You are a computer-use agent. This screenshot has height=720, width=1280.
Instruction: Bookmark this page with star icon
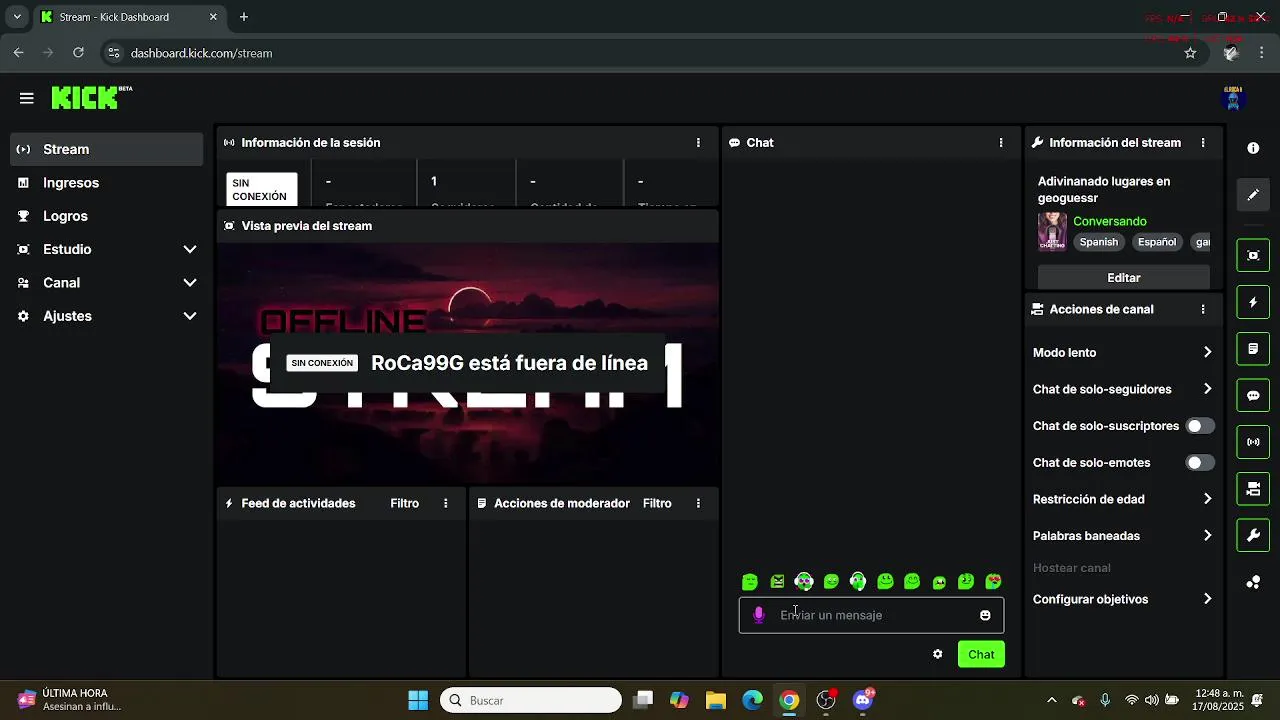[1190, 53]
